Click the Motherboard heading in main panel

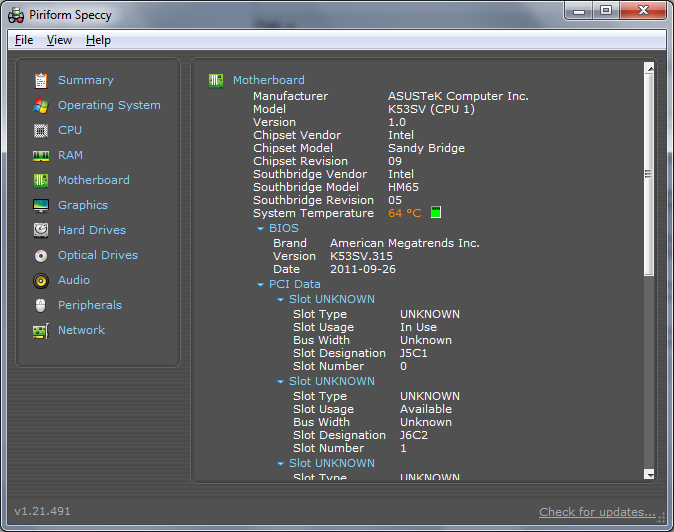point(269,80)
